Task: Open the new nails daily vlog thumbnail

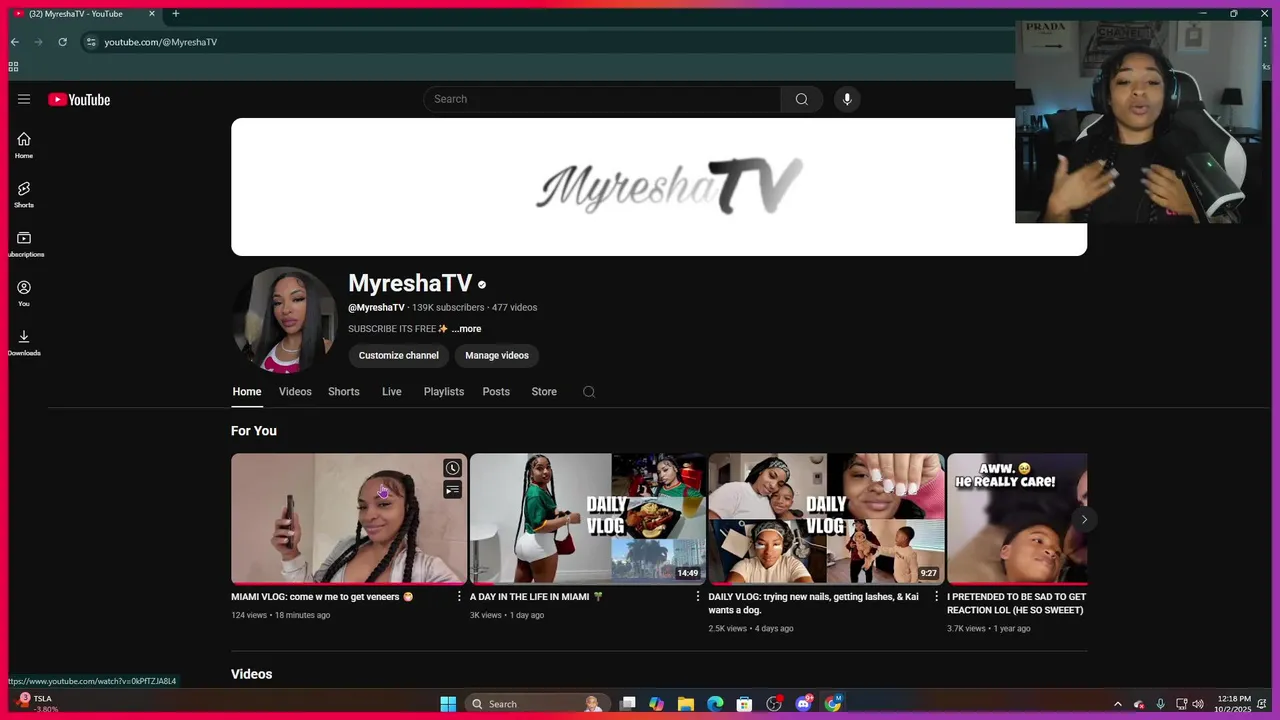Action: click(826, 518)
